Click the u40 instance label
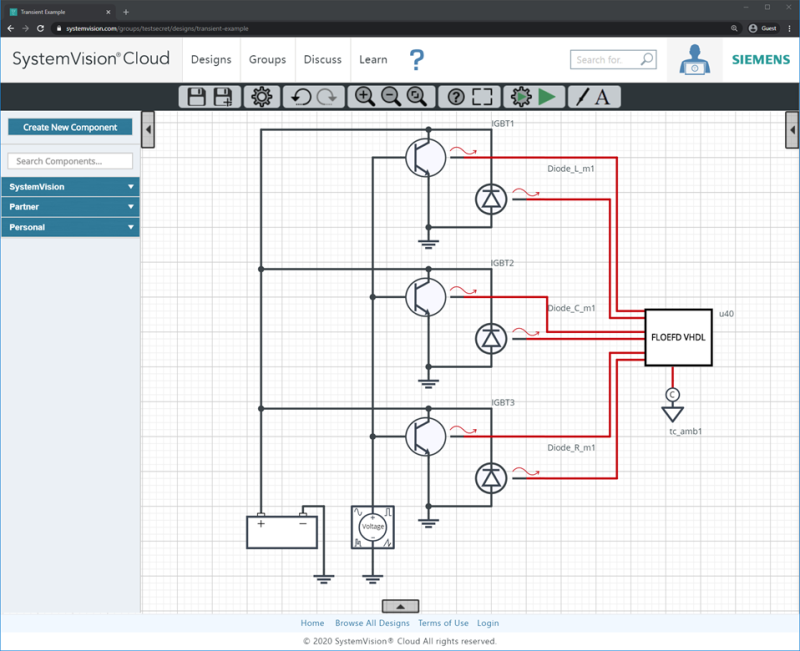800x651 pixels. (727, 313)
